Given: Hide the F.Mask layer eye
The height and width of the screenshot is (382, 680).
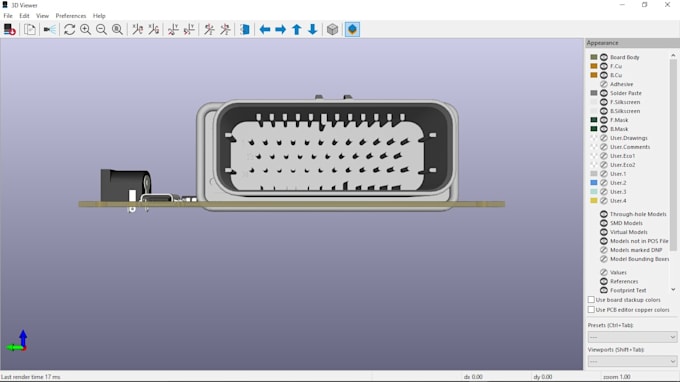Looking at the screenshot, I should tap(604, 120).
